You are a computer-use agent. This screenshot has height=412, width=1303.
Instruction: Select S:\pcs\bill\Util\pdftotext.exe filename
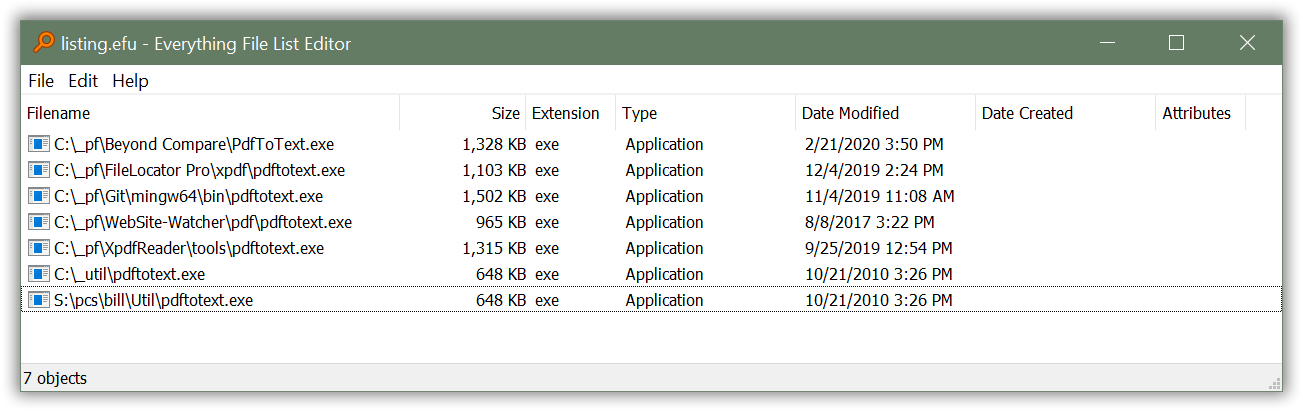tap(154, 300)
